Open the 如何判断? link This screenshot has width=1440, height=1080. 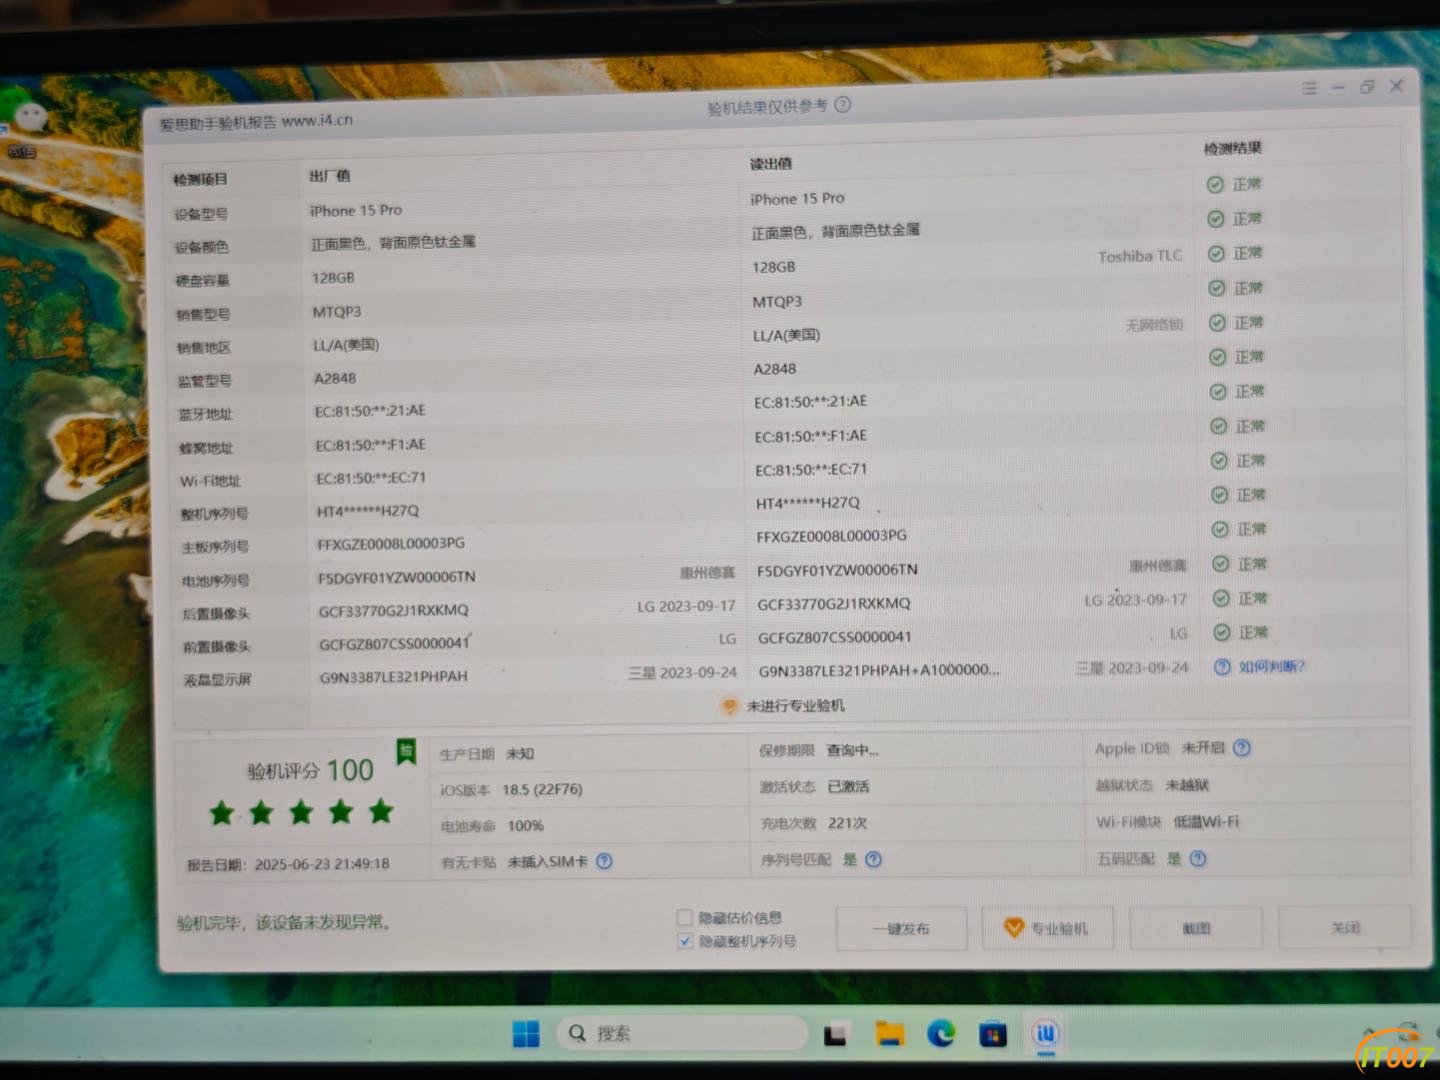(x=1272, y=666)
